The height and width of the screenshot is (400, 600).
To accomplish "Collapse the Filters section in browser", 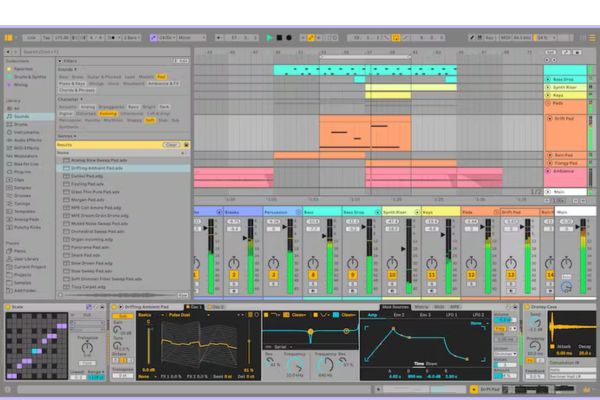I will tap(60, 60).
